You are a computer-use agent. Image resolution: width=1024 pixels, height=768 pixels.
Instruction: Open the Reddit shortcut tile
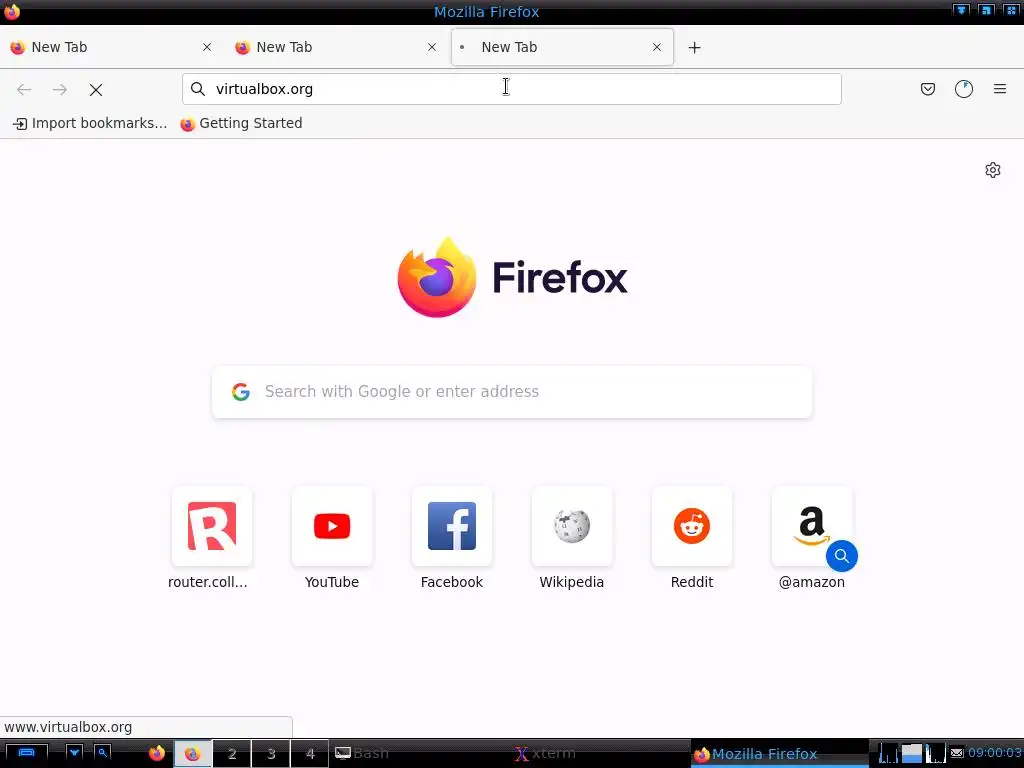point(692,526)
